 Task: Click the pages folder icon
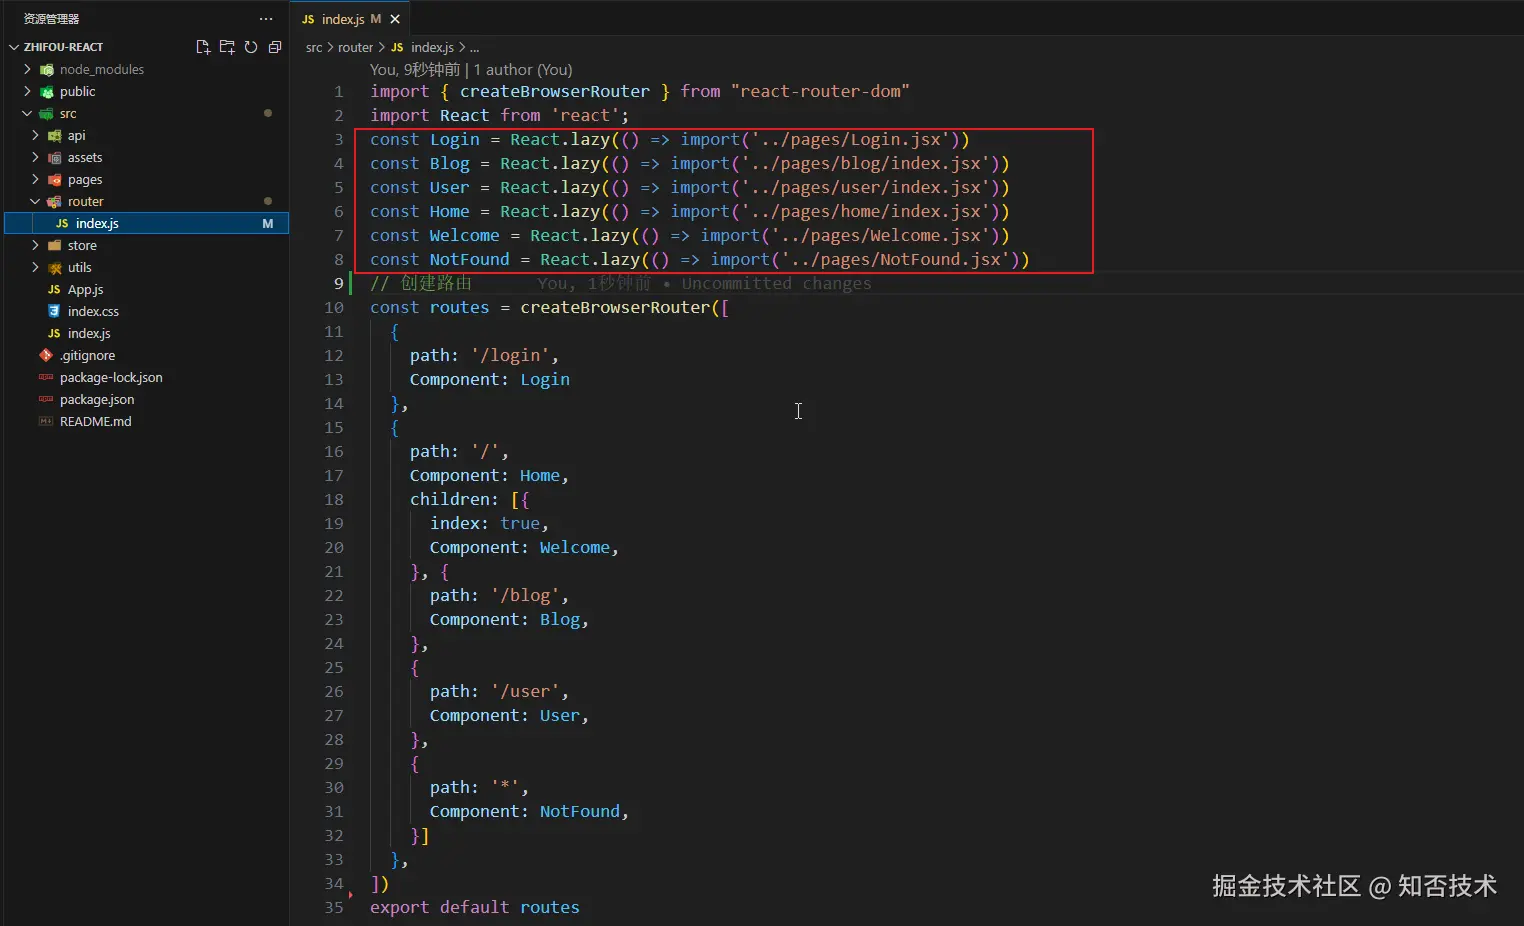54,180
